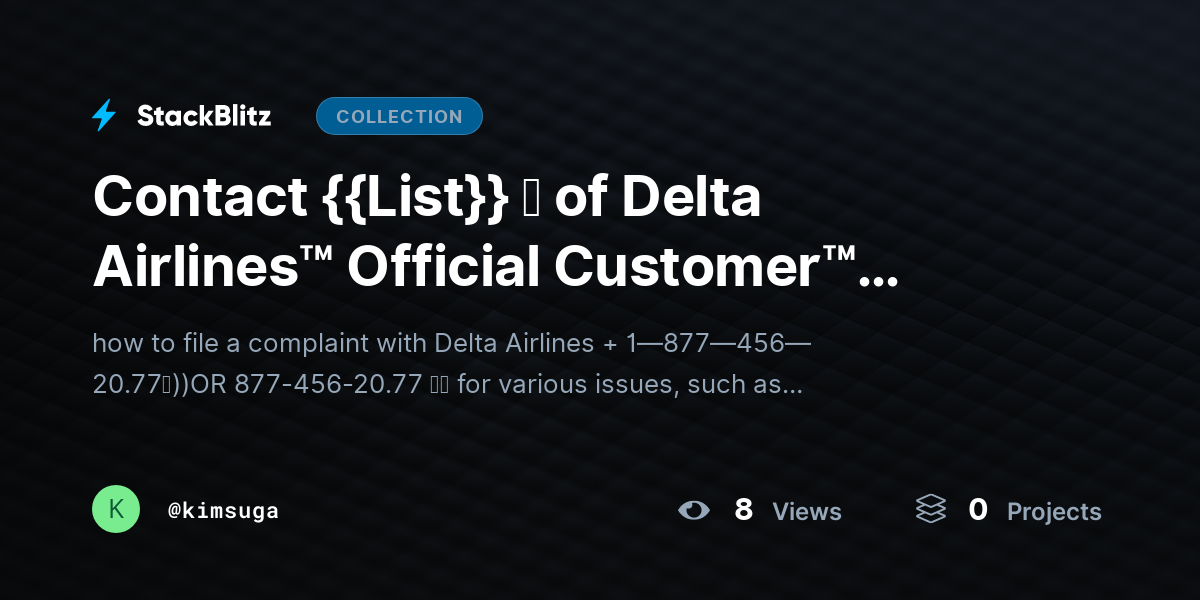The height and width of the screenshot is (600, 1200).
Task: Open the @kimsuga profile username
Action: tap(223, 511)
